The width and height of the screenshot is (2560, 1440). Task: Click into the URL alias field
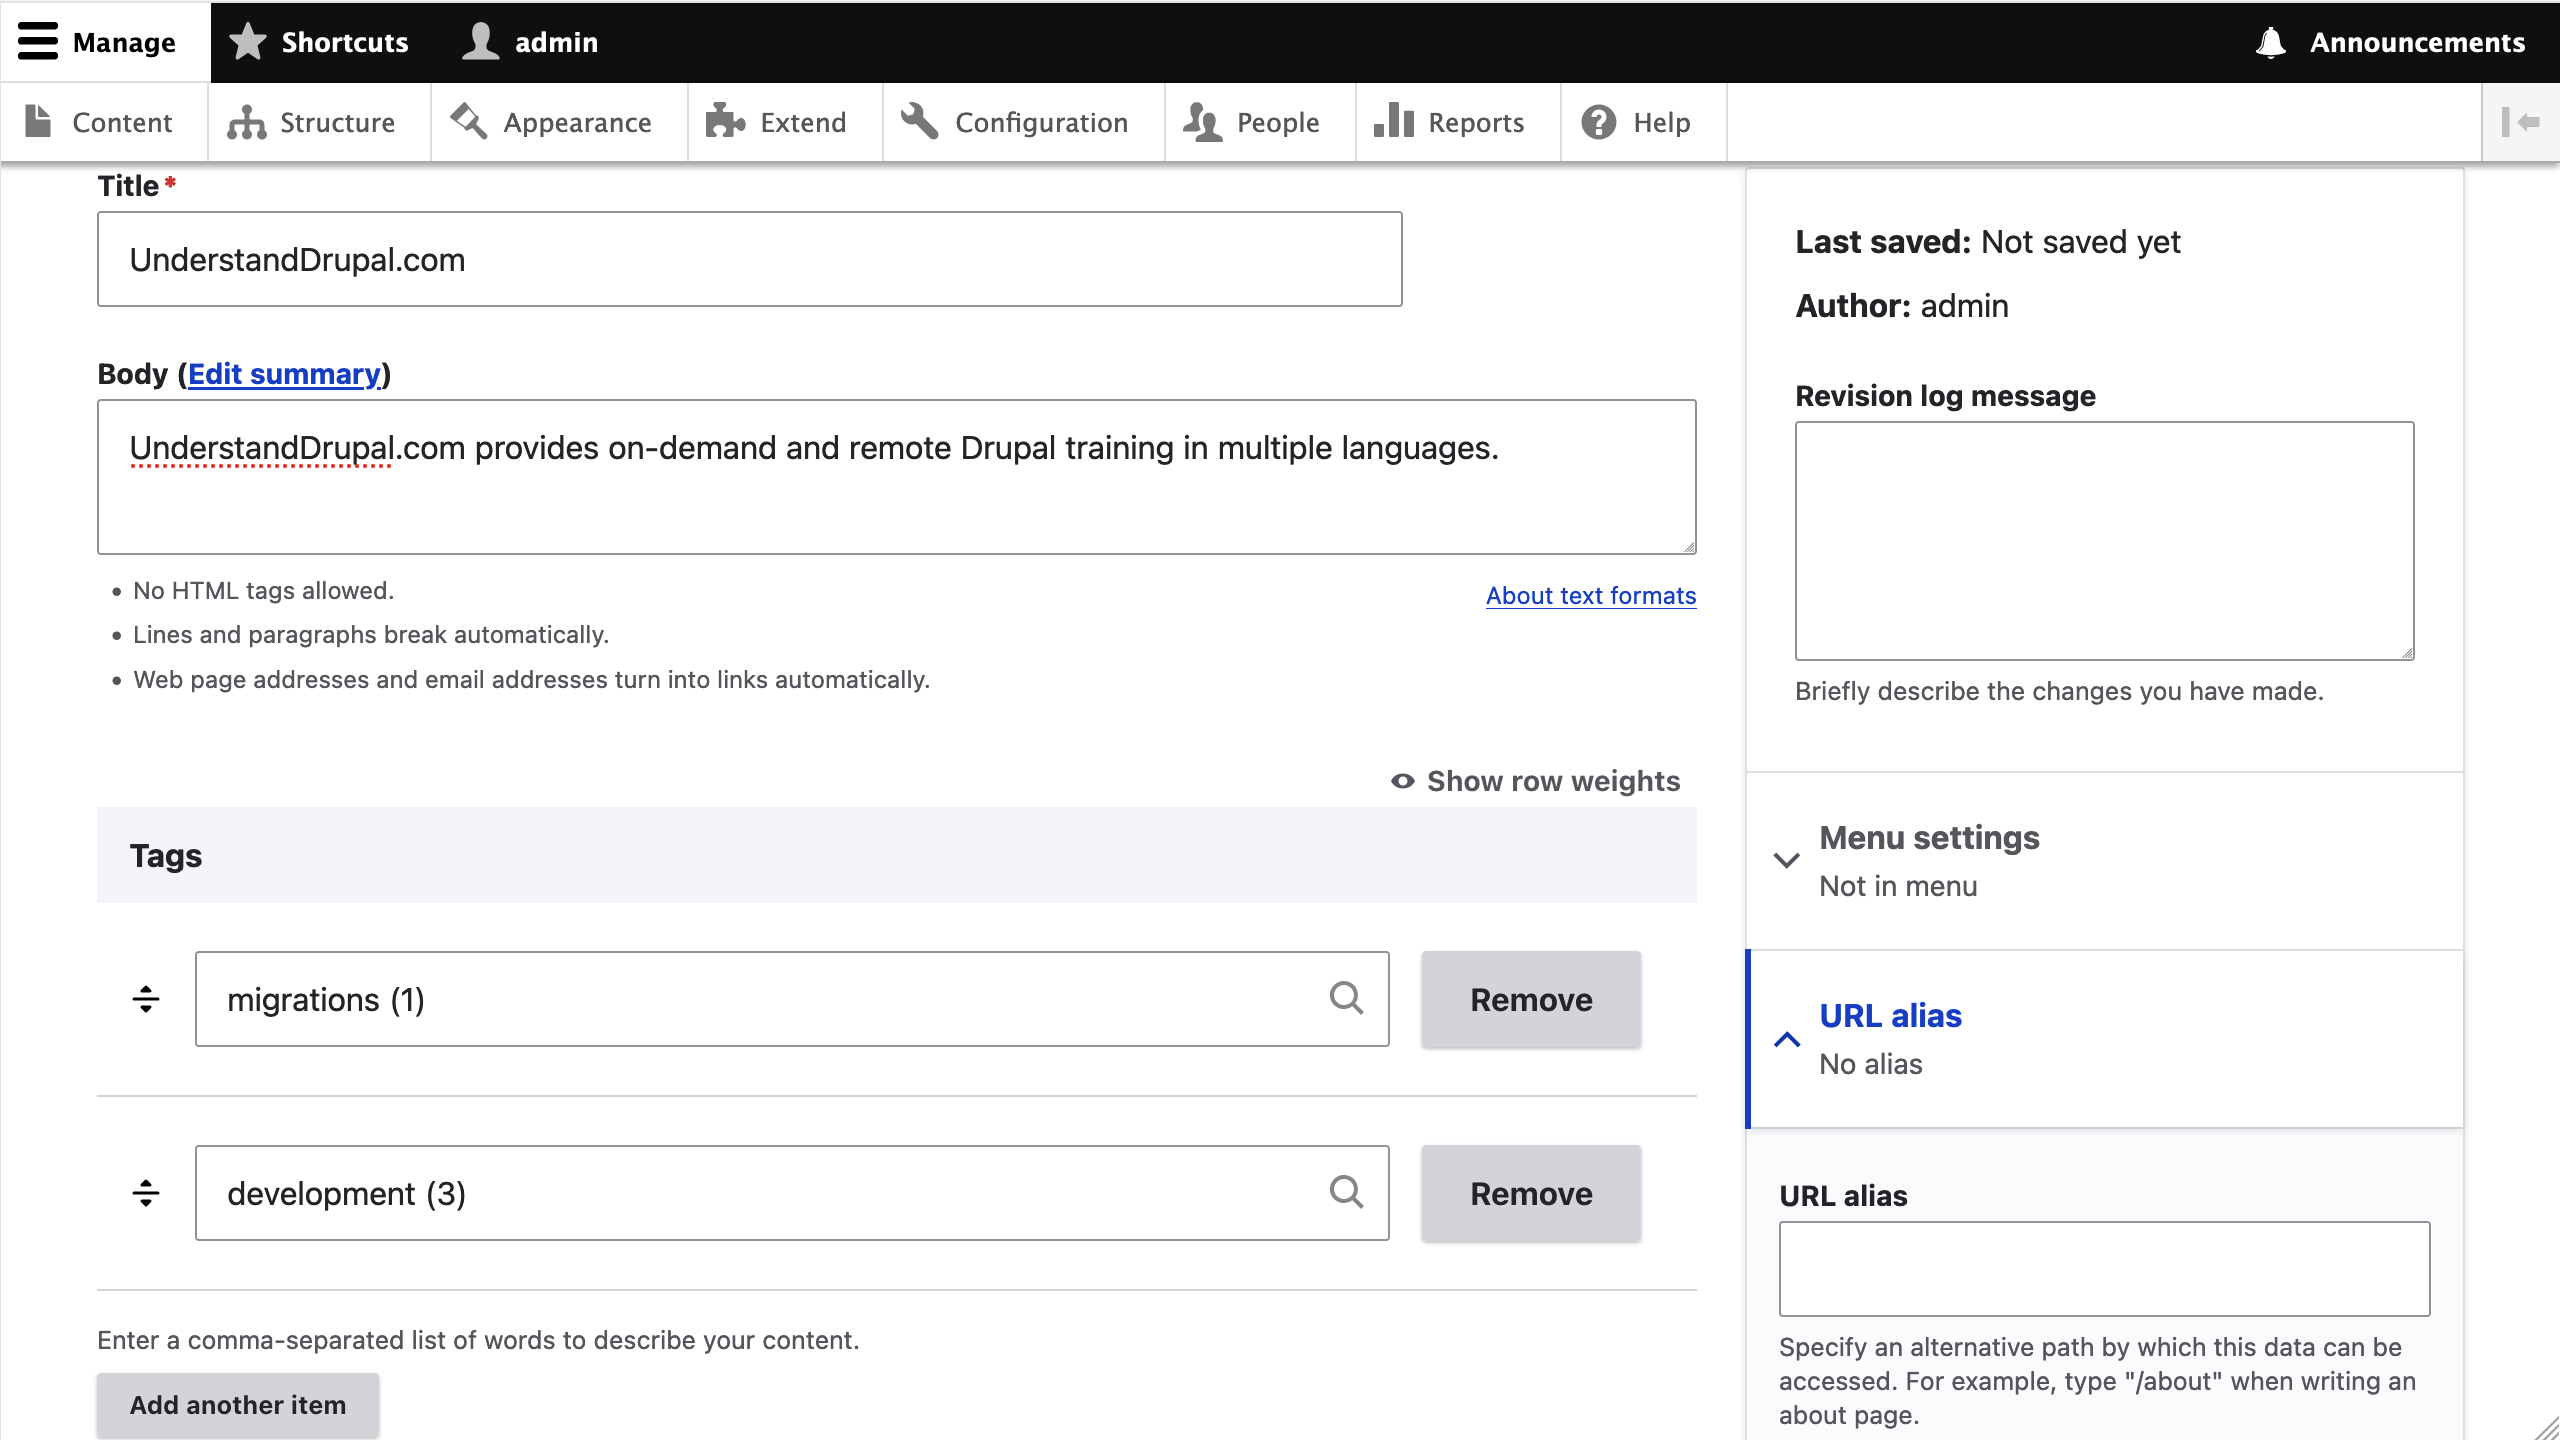point(2104,1268)
